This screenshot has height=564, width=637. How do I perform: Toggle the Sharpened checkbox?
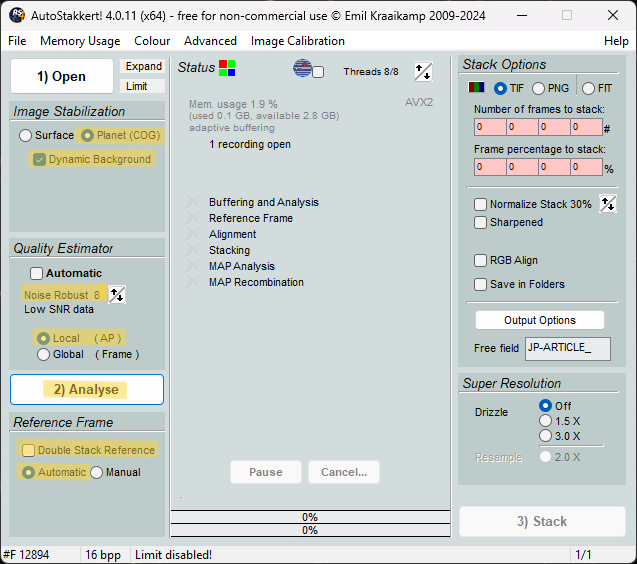(x=480, y=222)
